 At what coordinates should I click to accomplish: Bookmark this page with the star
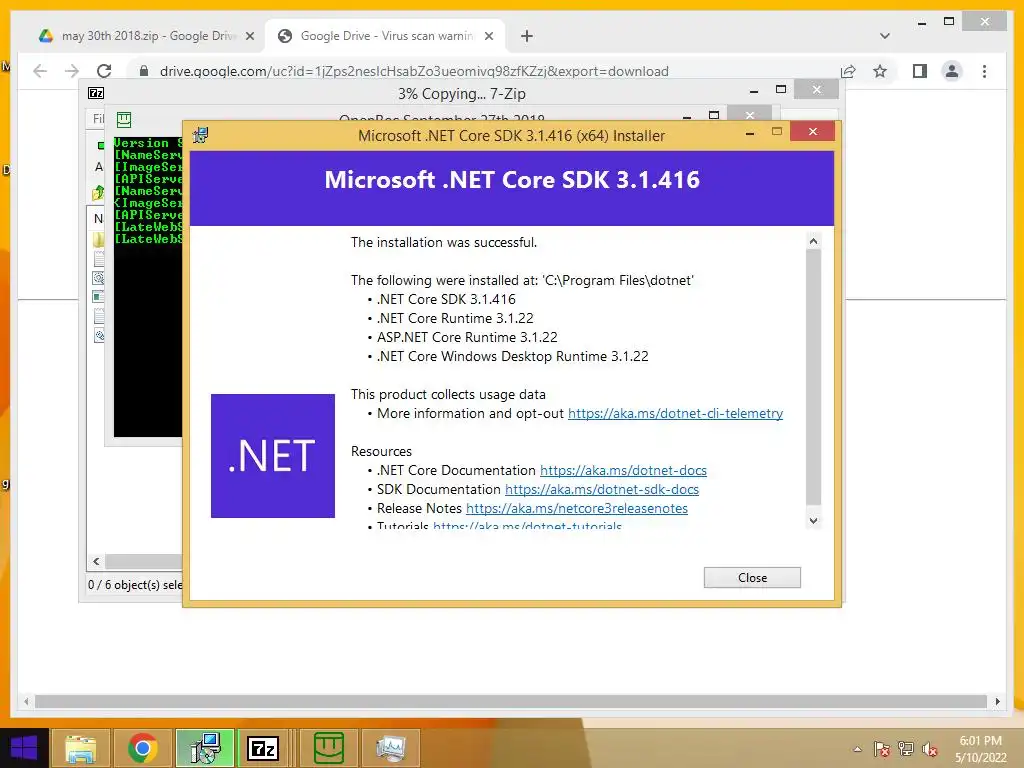[880, 71]
